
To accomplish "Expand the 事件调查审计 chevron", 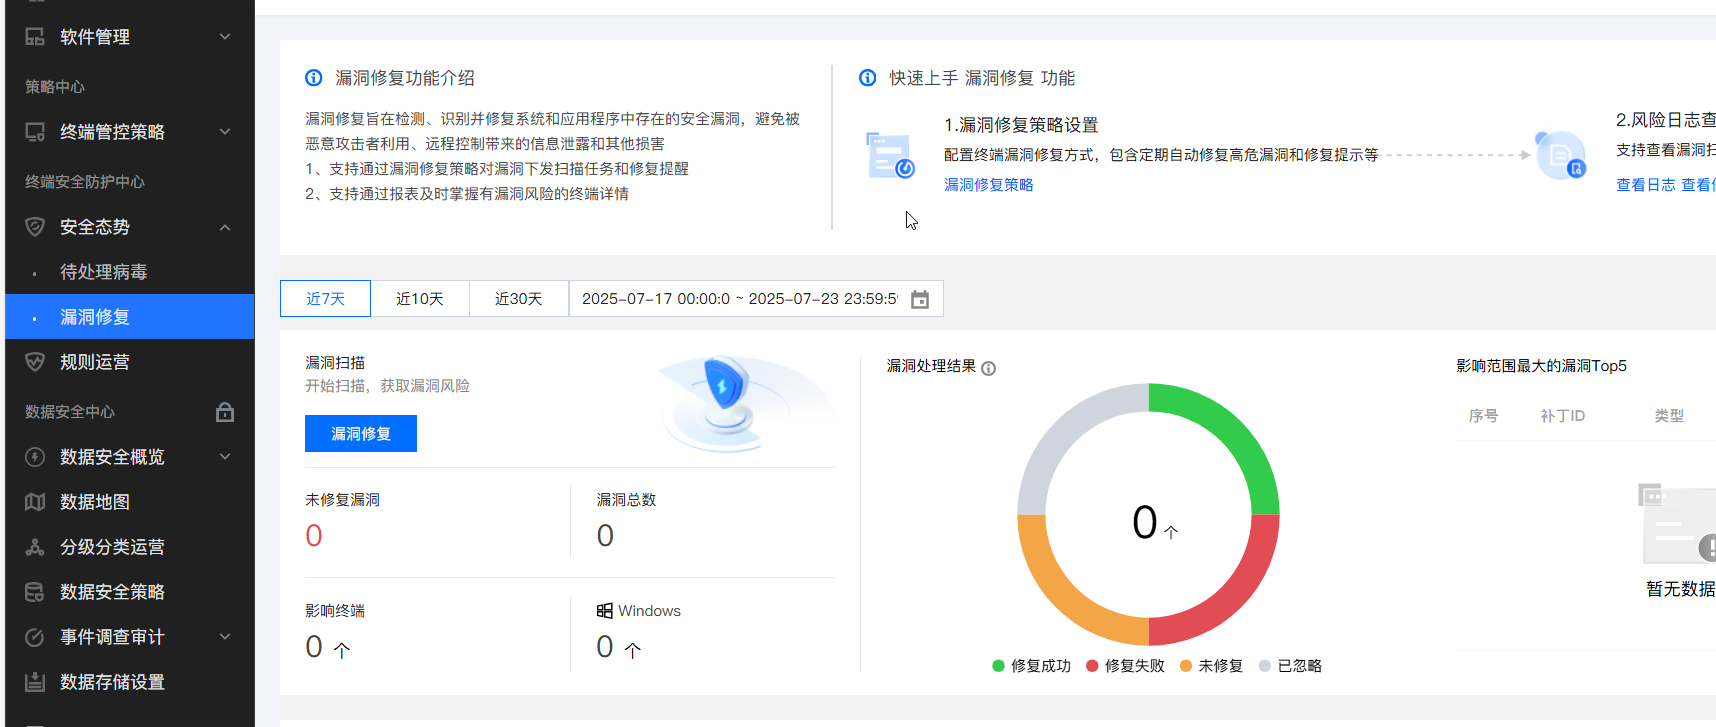I will (225, 637).
